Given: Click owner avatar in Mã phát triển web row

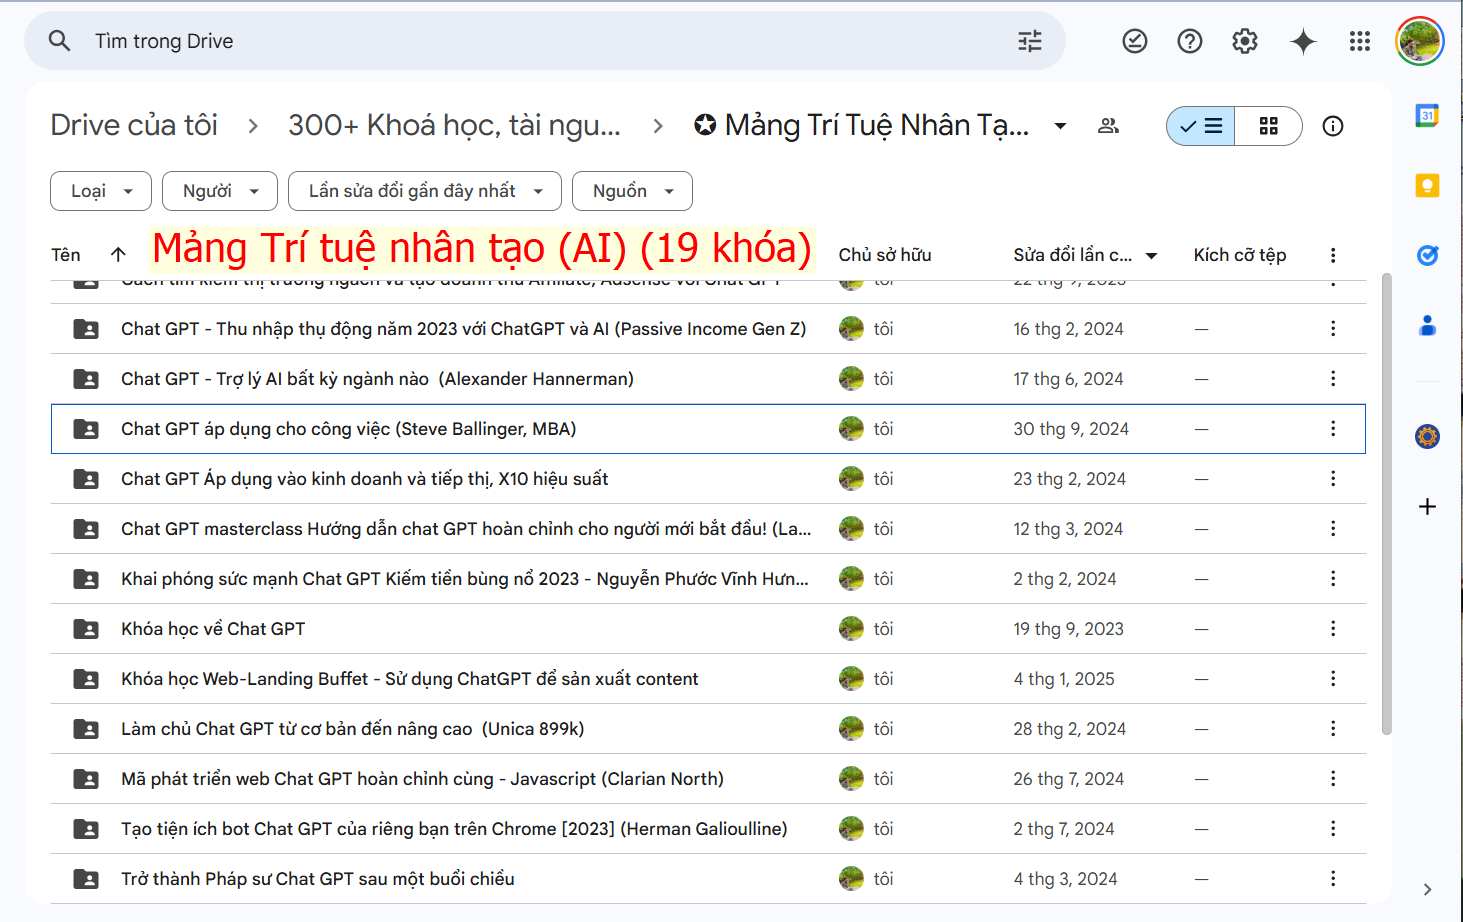Looking at the screenshot, I should click(x=851, y=779).
